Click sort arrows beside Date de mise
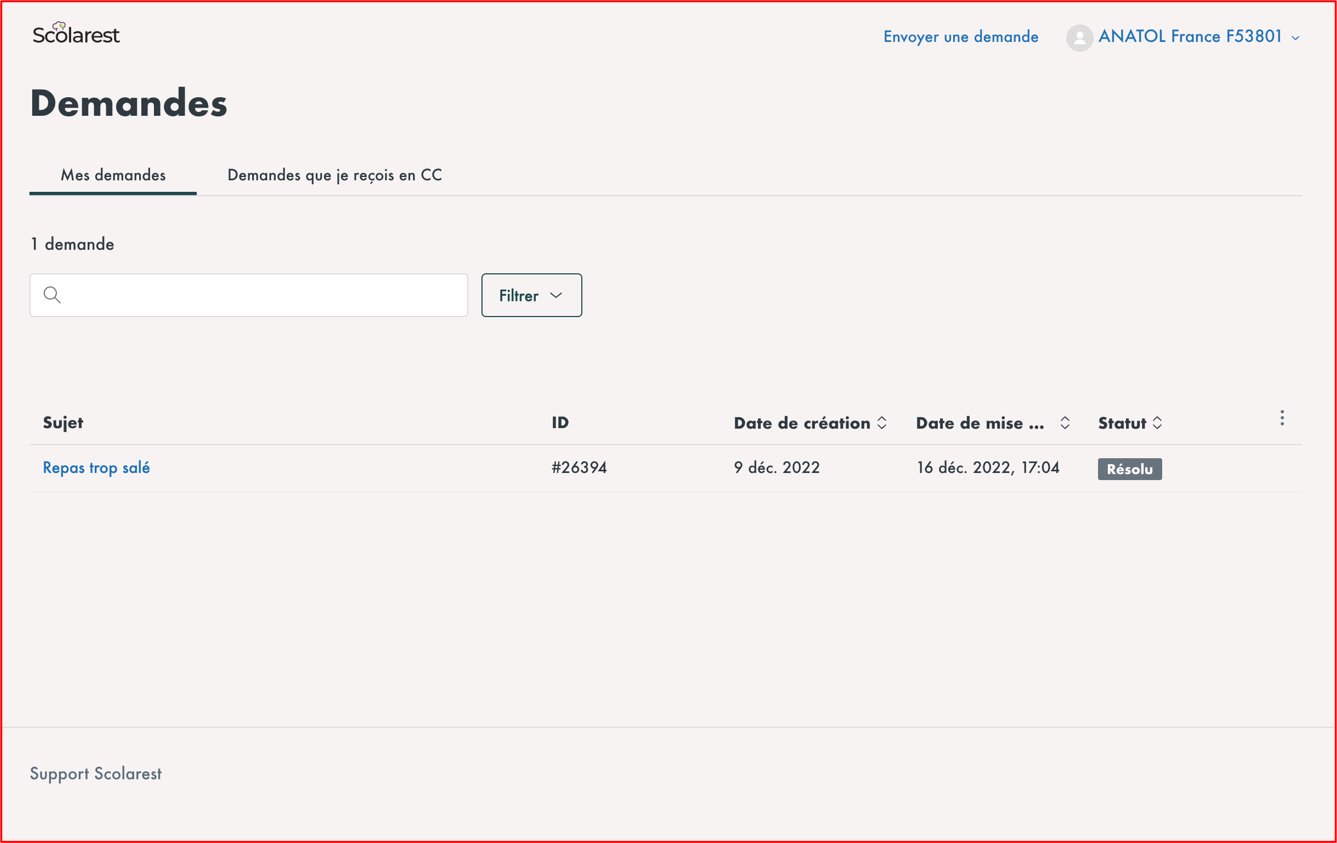 pos(1065,423)
